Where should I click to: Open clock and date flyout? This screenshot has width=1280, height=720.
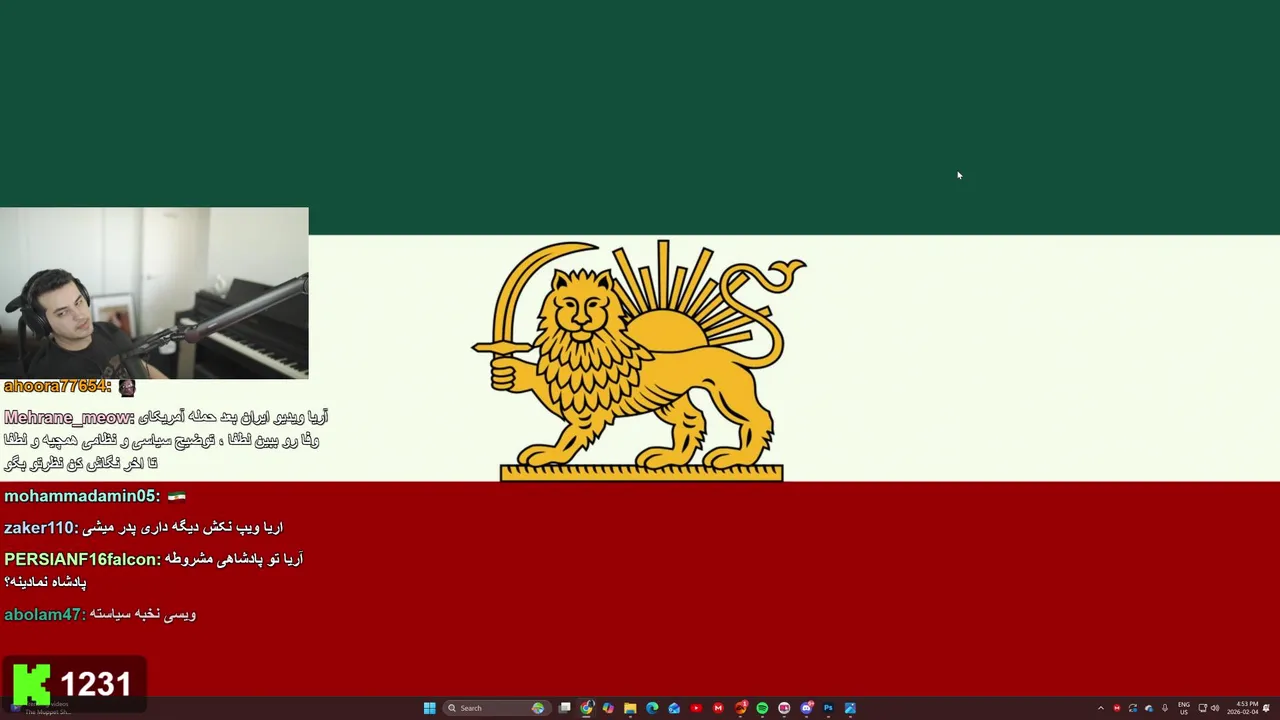(1243, 708)
